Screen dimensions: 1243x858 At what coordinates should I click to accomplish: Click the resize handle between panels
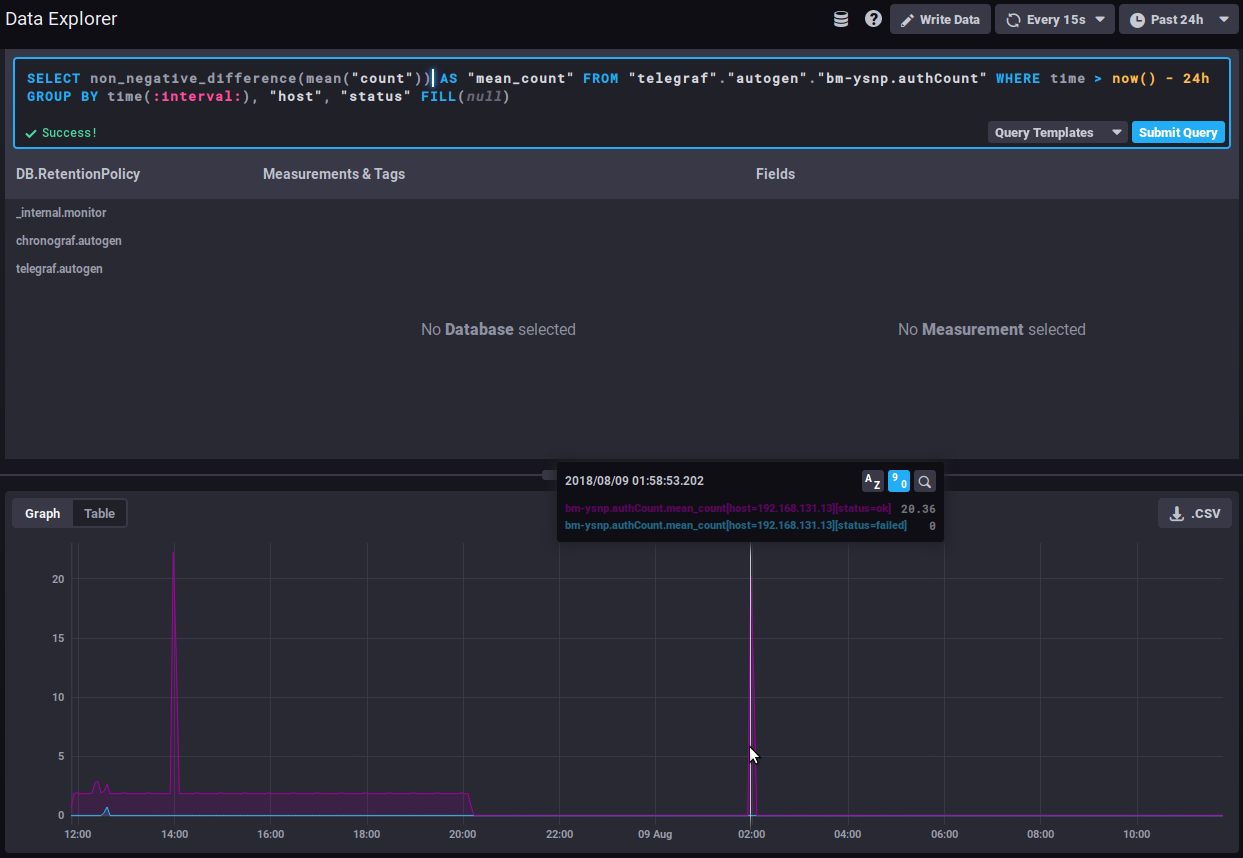[x=549, y=474]
